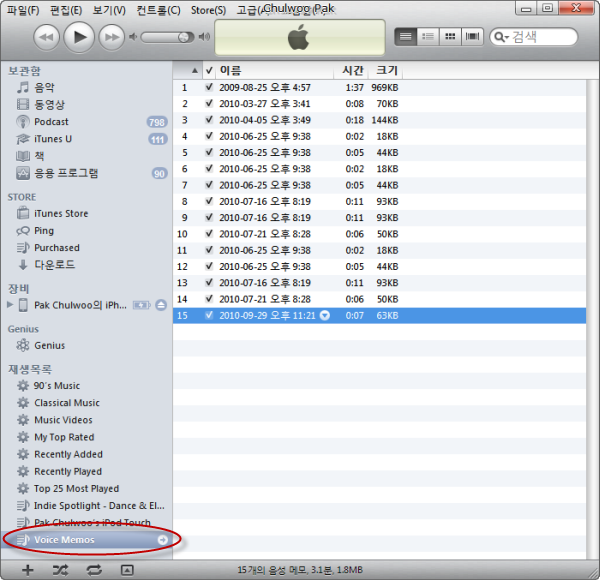Expand the Pak Chulwoo iPhone device

(x=10, y=305)
